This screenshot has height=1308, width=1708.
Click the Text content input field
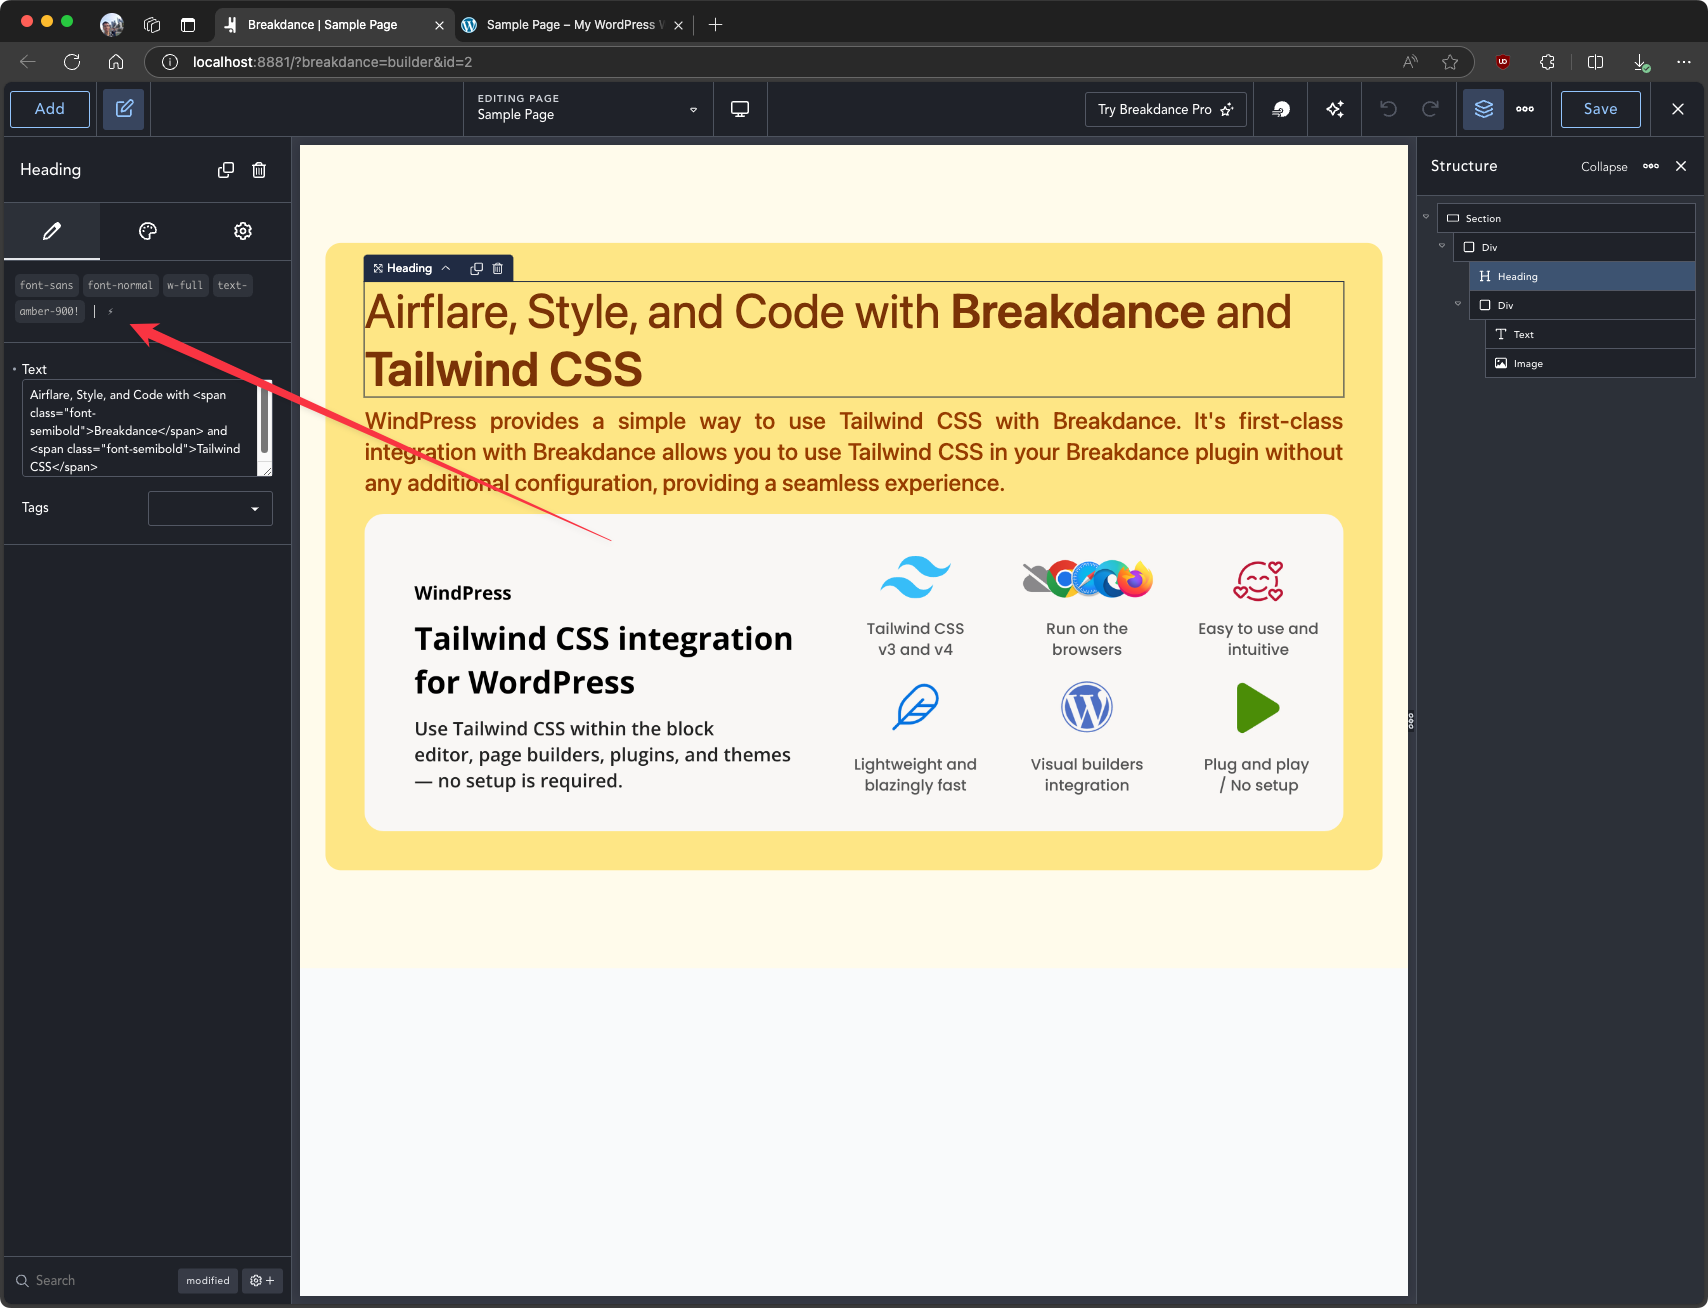coord(140,428)
